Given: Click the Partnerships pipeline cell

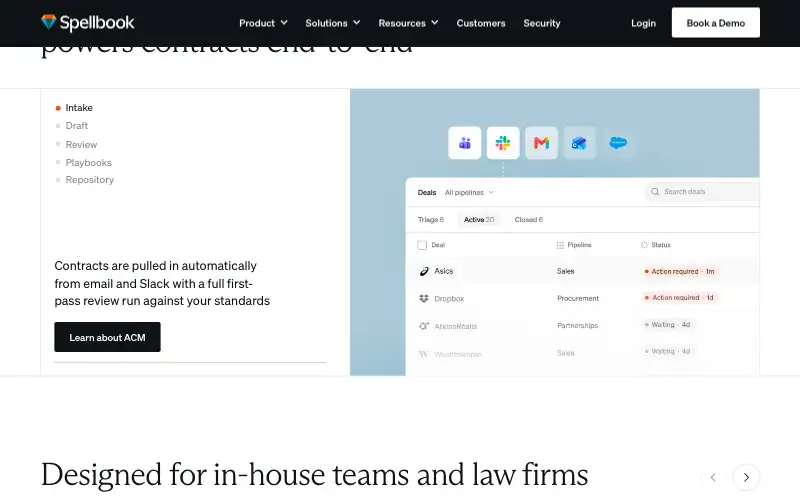Looking at the screenshot, I should click(x=577, y=325).
